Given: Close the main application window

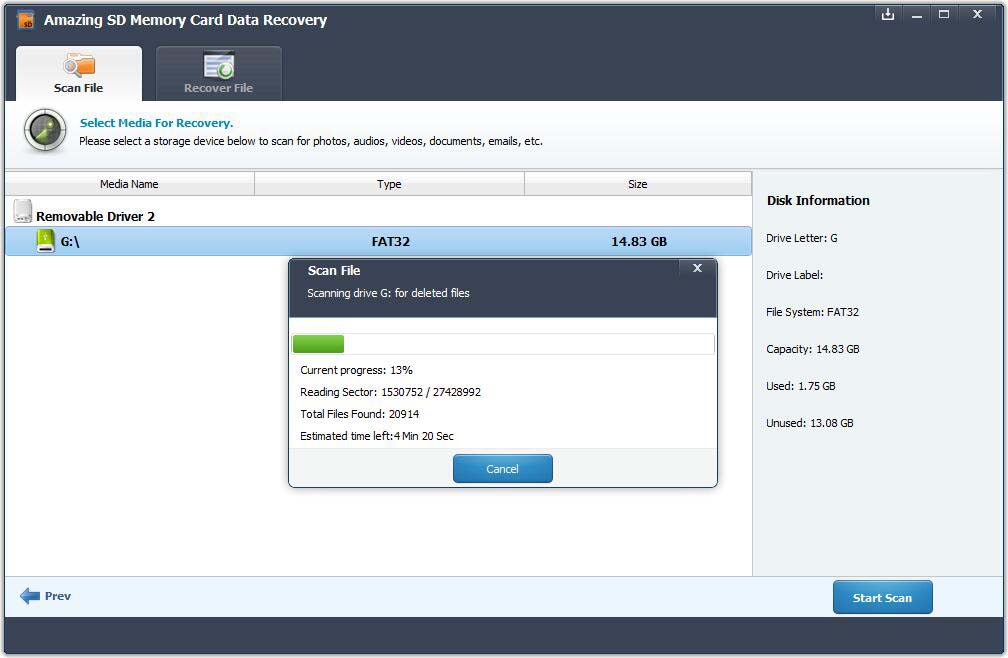Looking at the screenshot, I should point(977,14).
